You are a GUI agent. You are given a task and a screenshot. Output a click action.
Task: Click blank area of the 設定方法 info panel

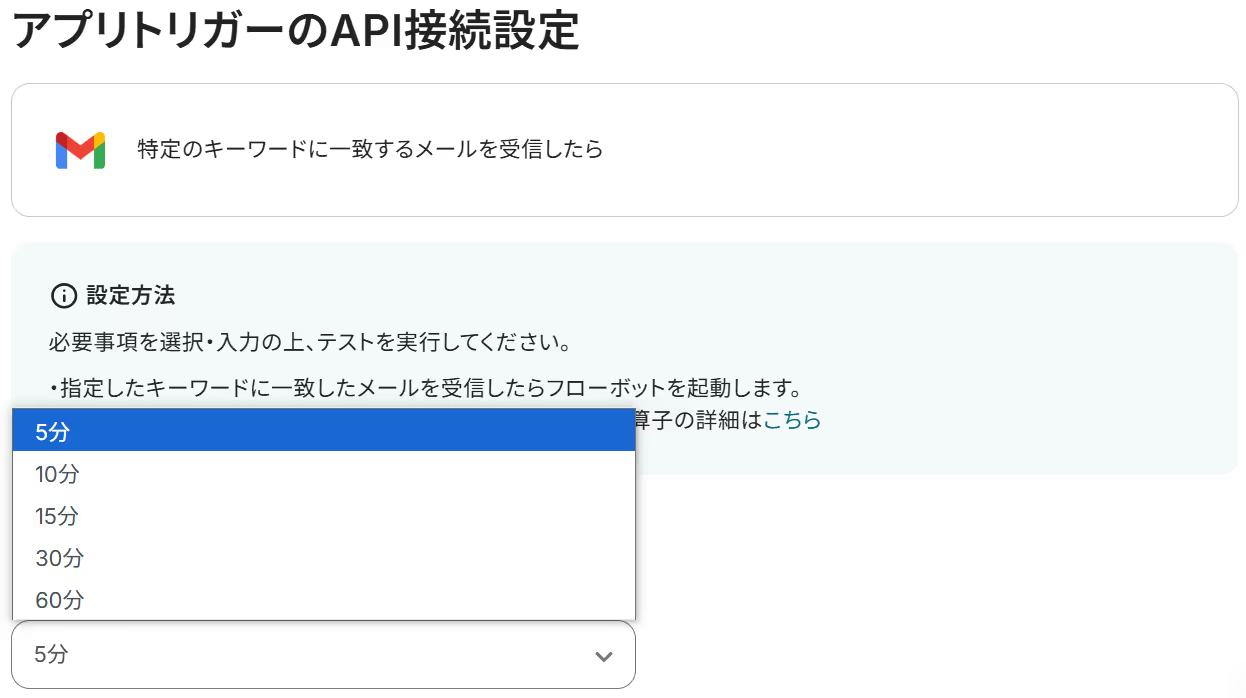click(x=1000, y=300)
